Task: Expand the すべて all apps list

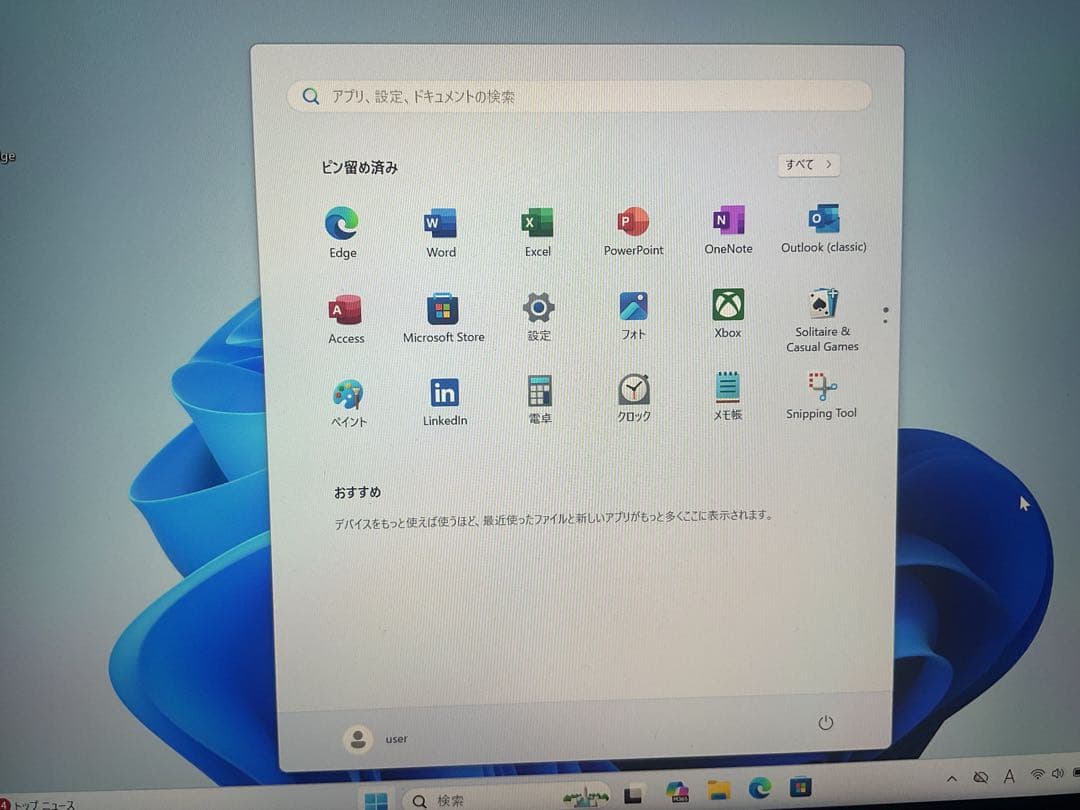Action: pyautogui.click(x=808, y=165)
